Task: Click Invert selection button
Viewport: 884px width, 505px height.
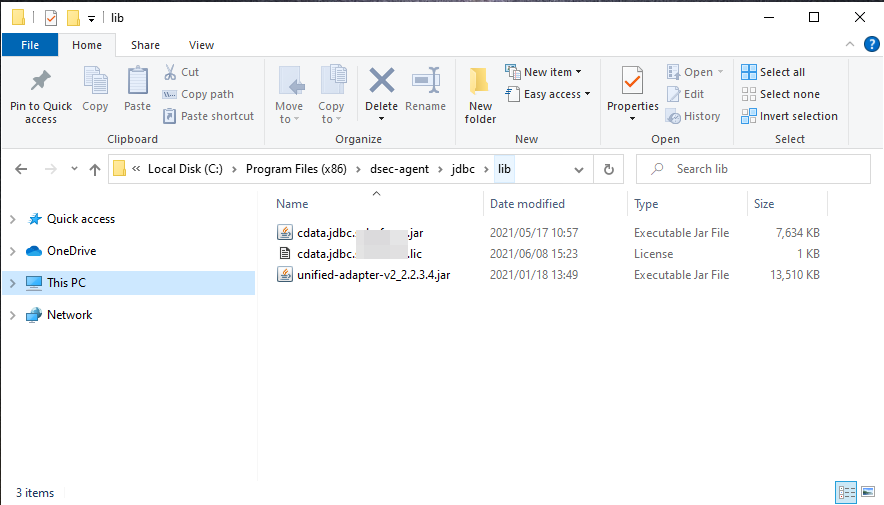Action: (789, 116)
